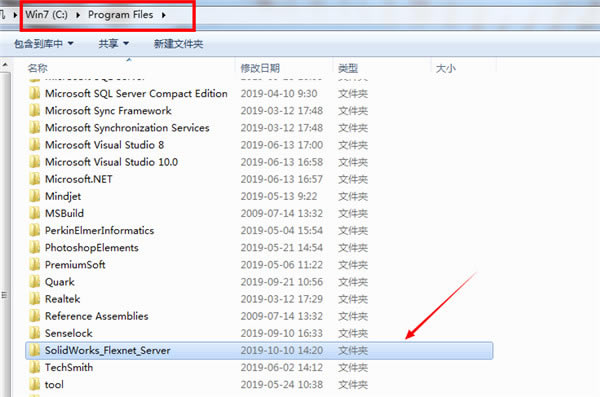
Task: Open the 共享 dropdown menu
Action: [x=113, y=44]
